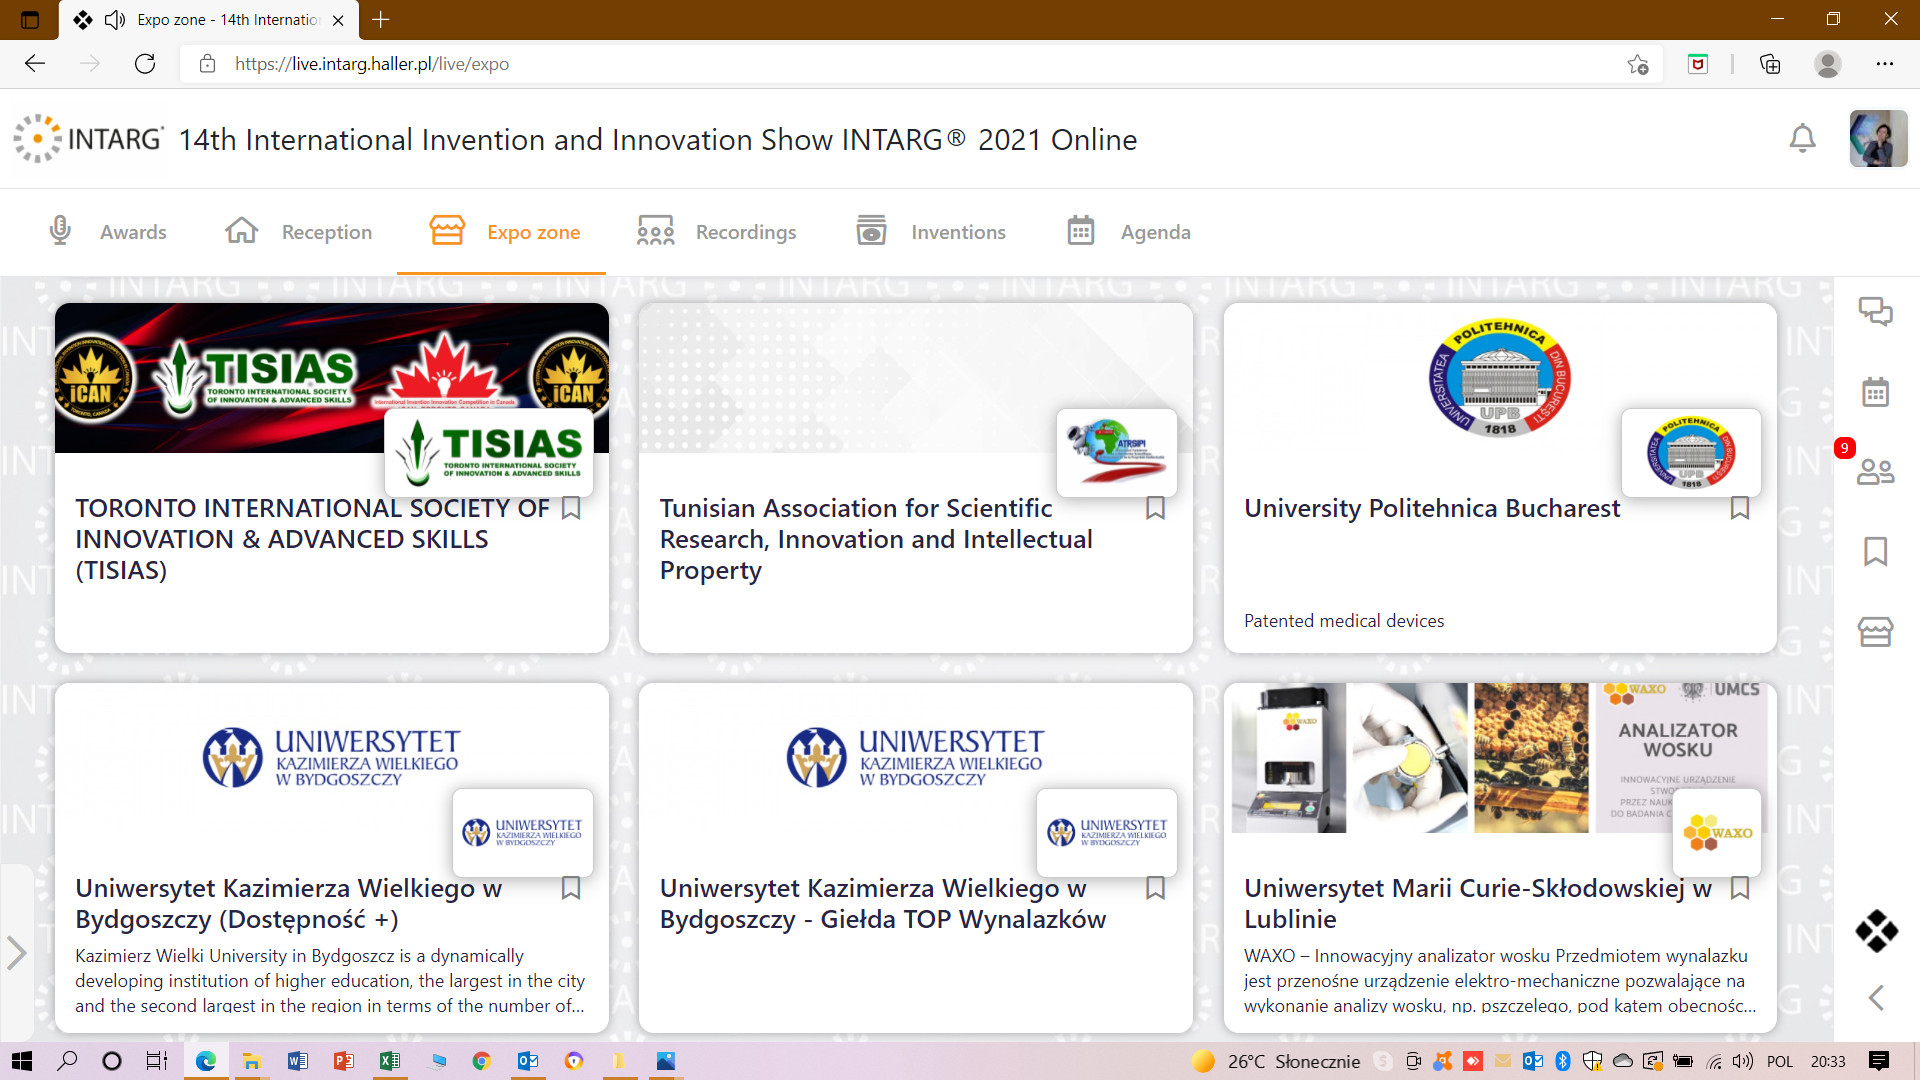Click the weather widget showing 26°C

1276,1061
